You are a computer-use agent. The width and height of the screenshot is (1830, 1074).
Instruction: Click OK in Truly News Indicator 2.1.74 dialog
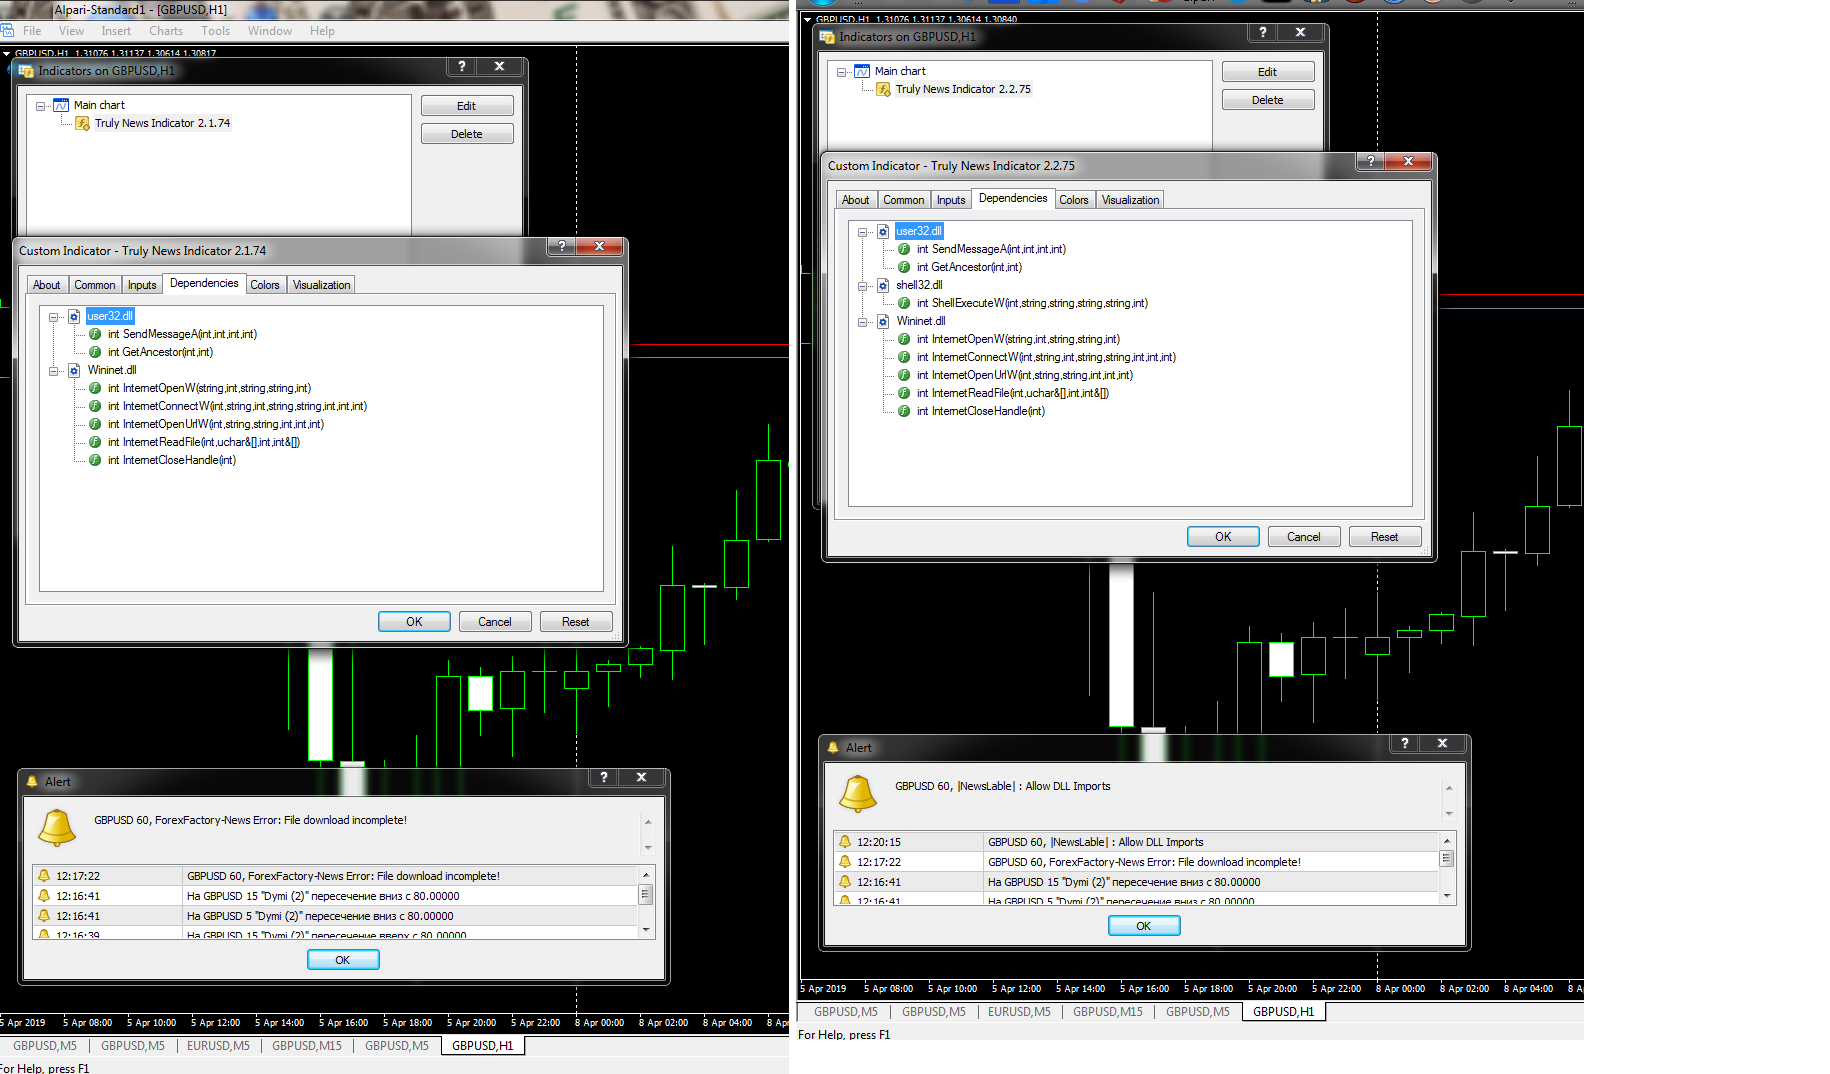[x=414, y=622]
